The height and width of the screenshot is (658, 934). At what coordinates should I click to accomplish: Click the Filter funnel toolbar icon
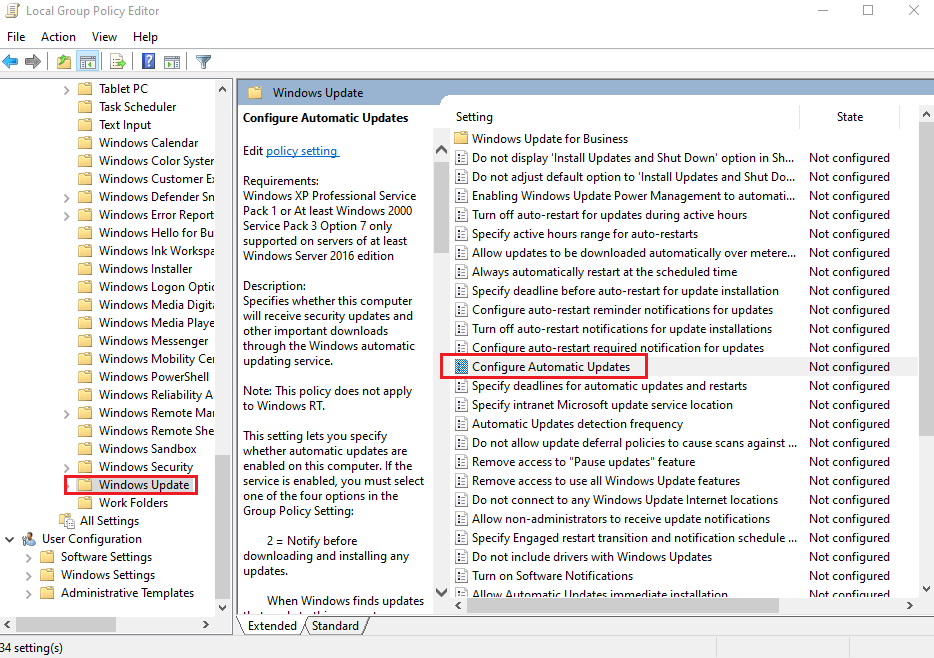tap(204, 62)
